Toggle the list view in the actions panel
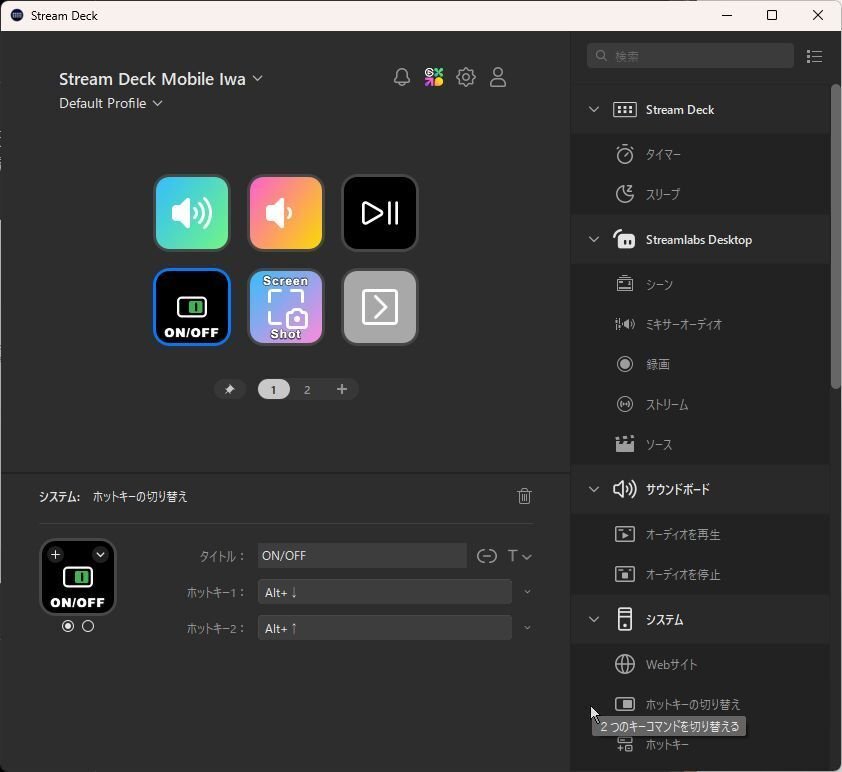 [815, 56]
